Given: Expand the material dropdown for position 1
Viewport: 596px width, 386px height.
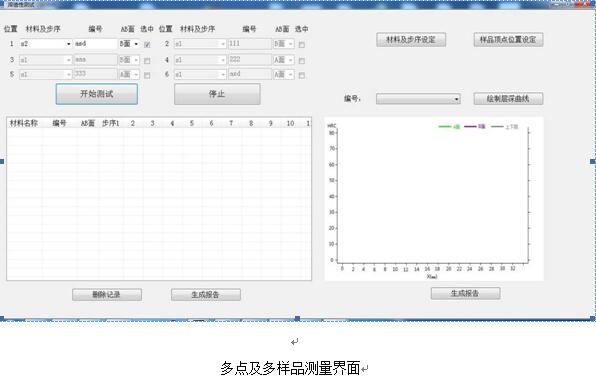Looking at the screenshot, I should tap(68, 44).
